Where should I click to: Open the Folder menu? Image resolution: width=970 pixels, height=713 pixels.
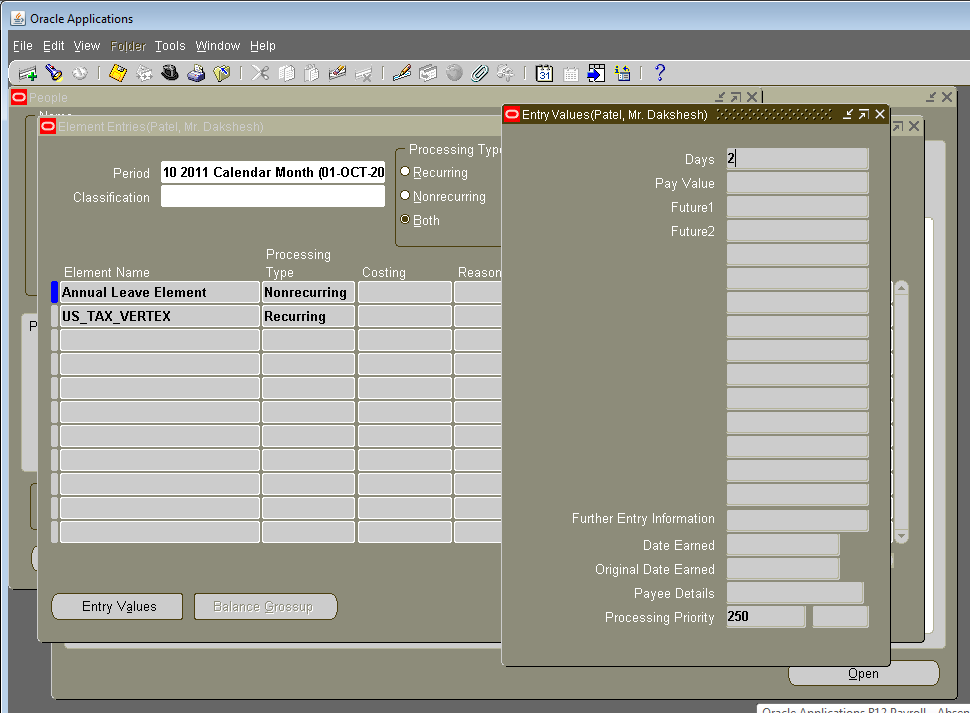pyautogui.click(x=128, y=46)
